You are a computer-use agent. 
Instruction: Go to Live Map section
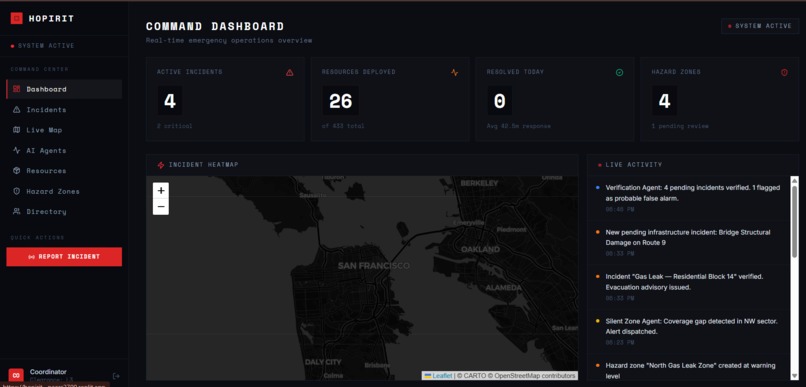pyautogui.click(x=64, y=130)
